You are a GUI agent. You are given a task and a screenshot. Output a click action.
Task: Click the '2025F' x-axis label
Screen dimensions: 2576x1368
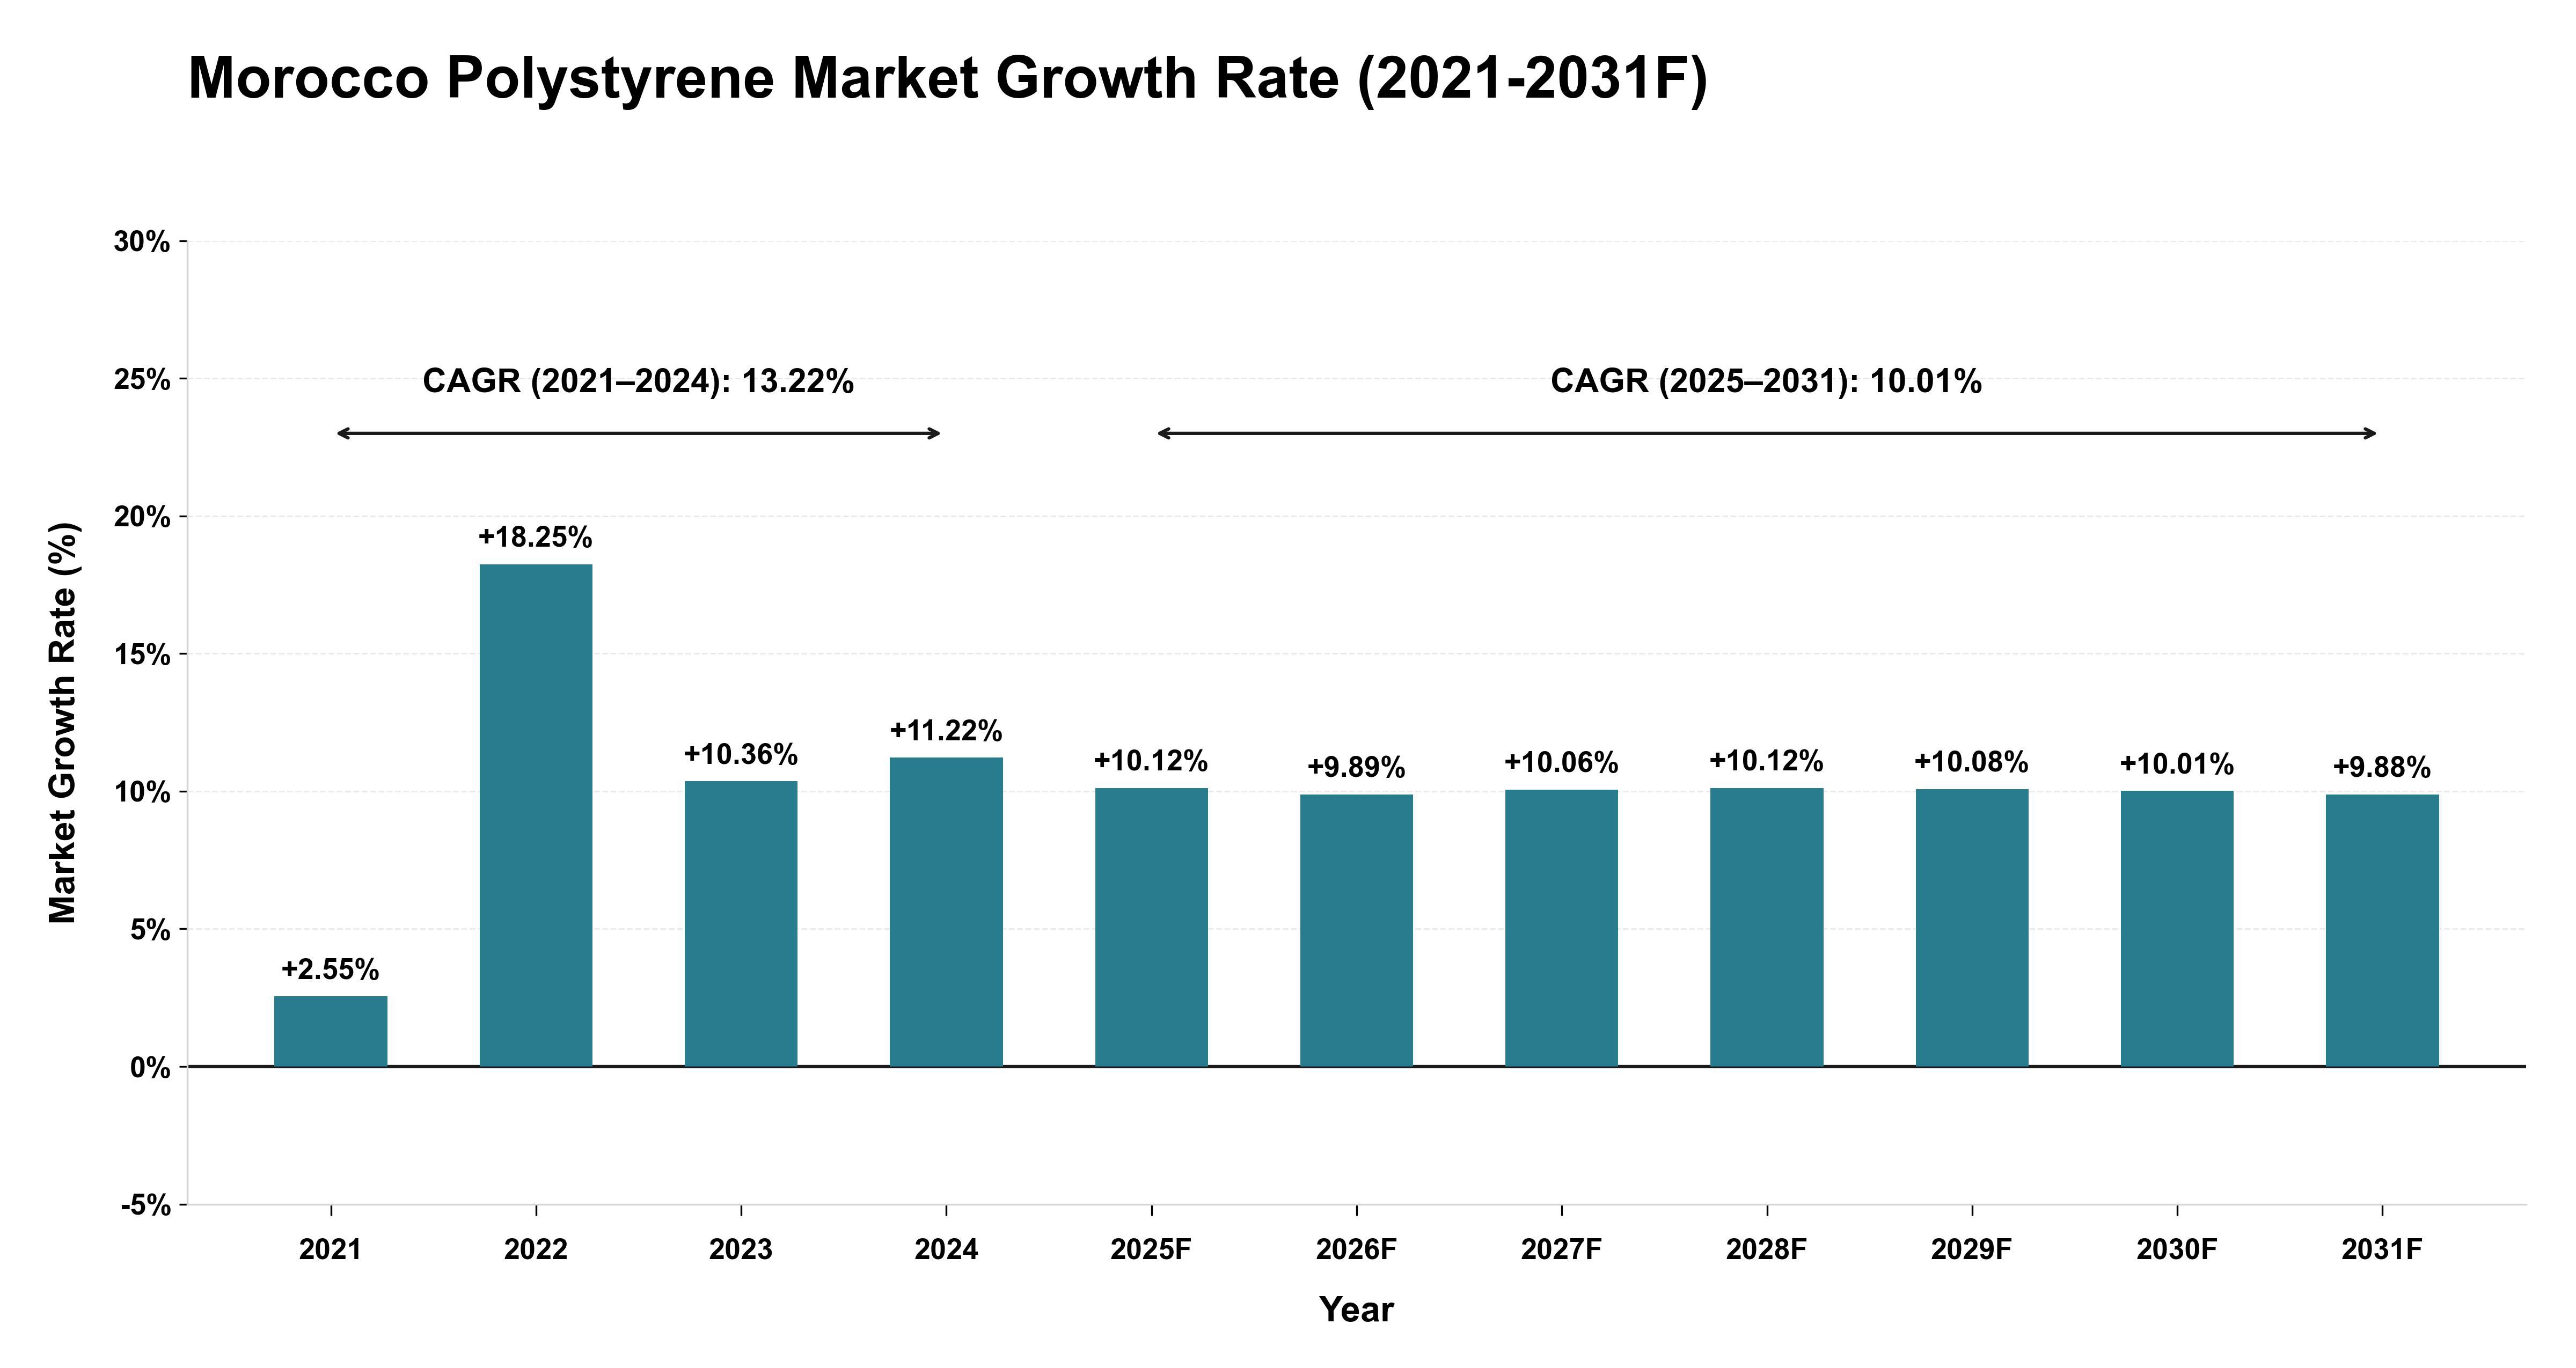[1151, 1250]
